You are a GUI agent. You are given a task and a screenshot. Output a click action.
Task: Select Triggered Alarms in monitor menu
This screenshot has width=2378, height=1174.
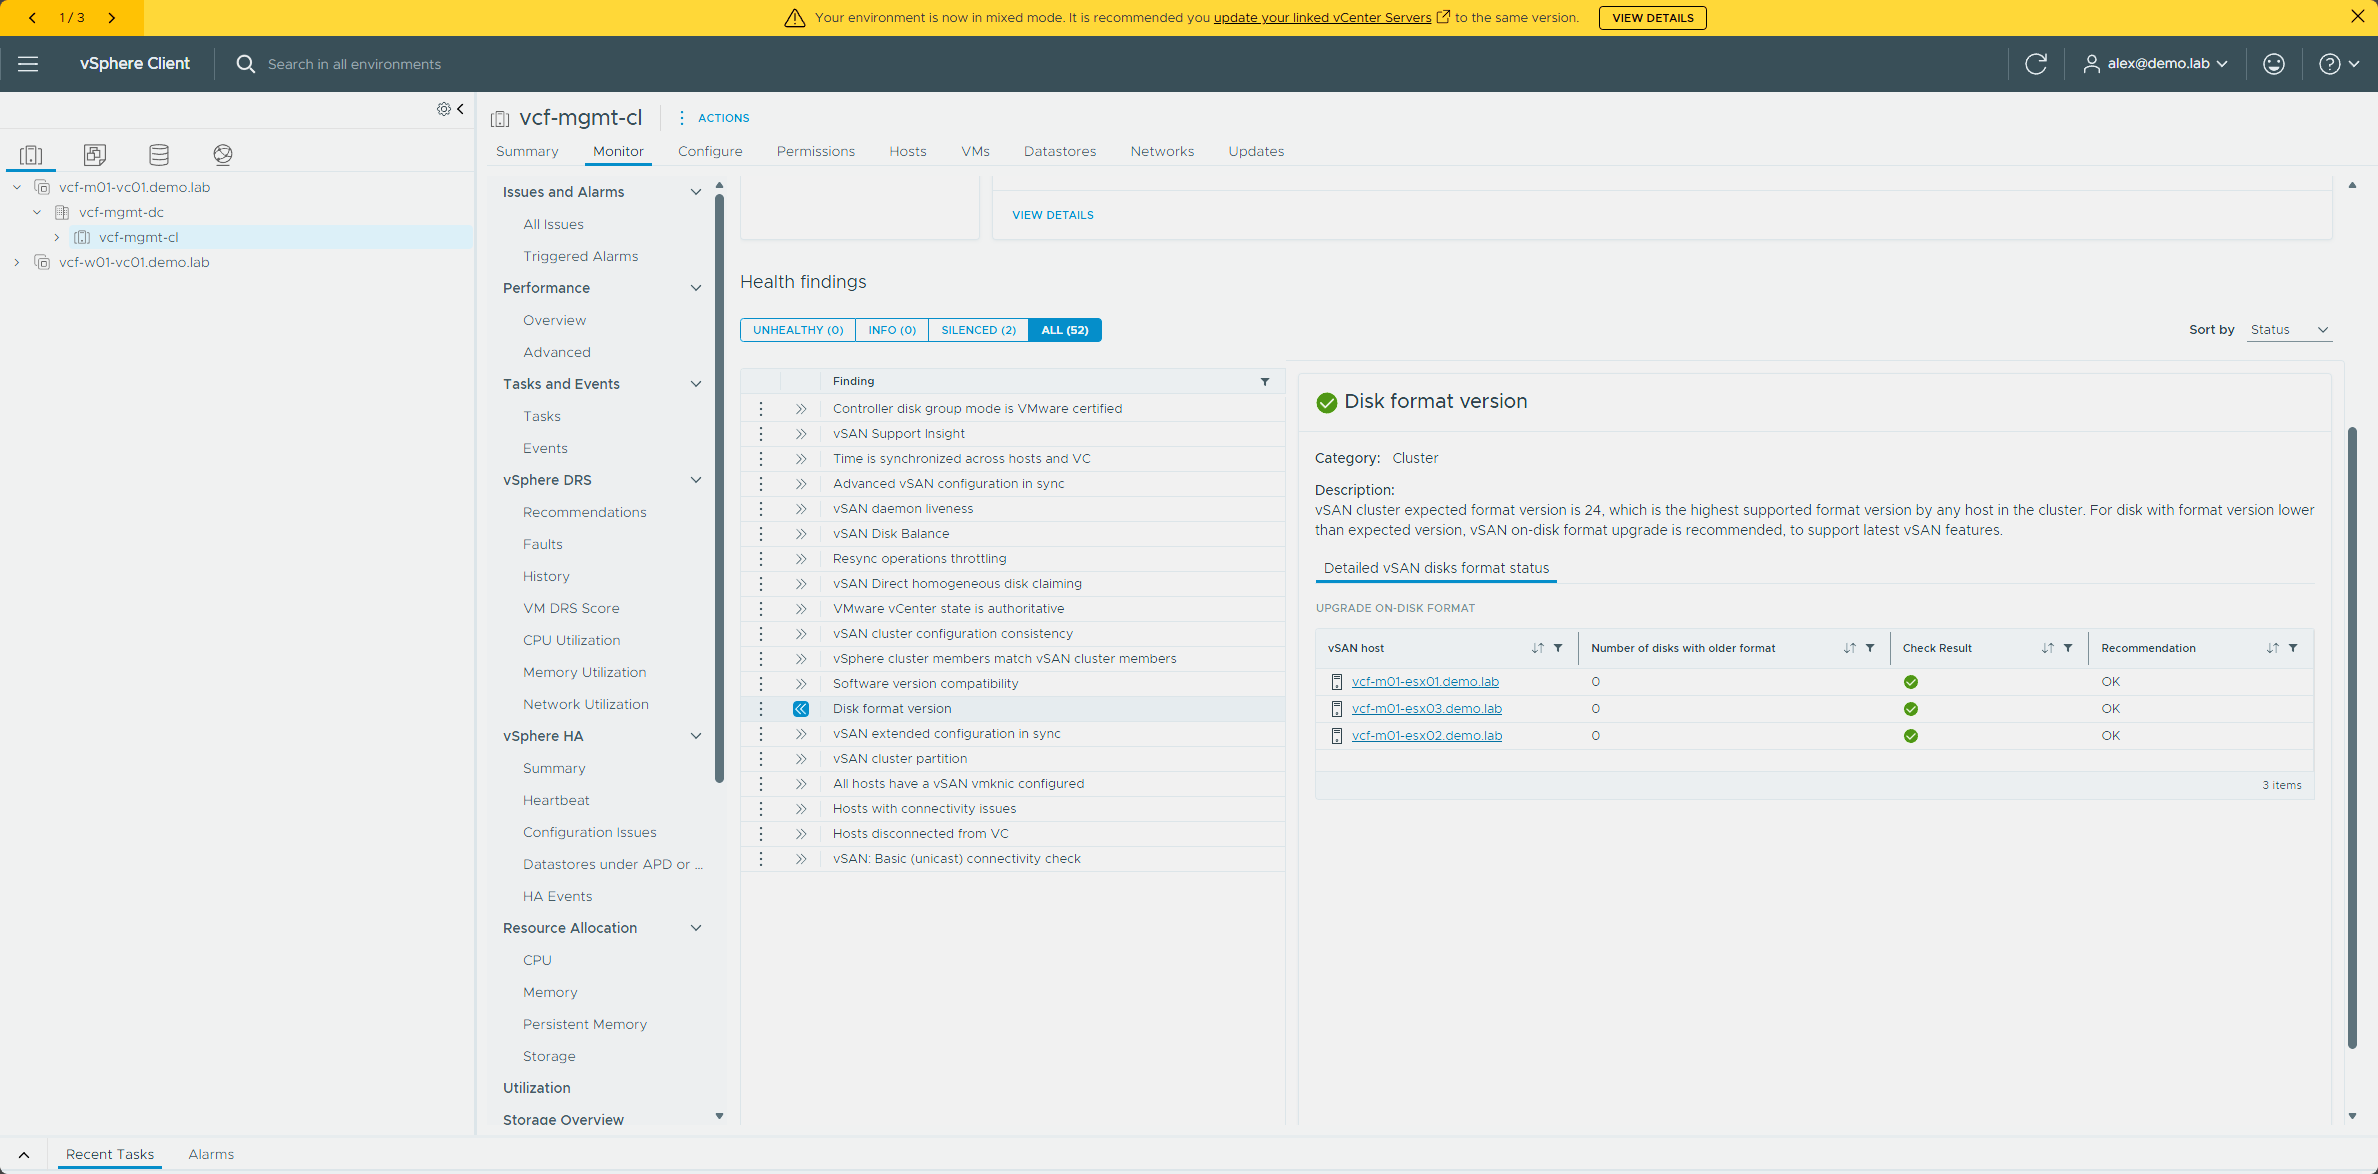point(580,256)
